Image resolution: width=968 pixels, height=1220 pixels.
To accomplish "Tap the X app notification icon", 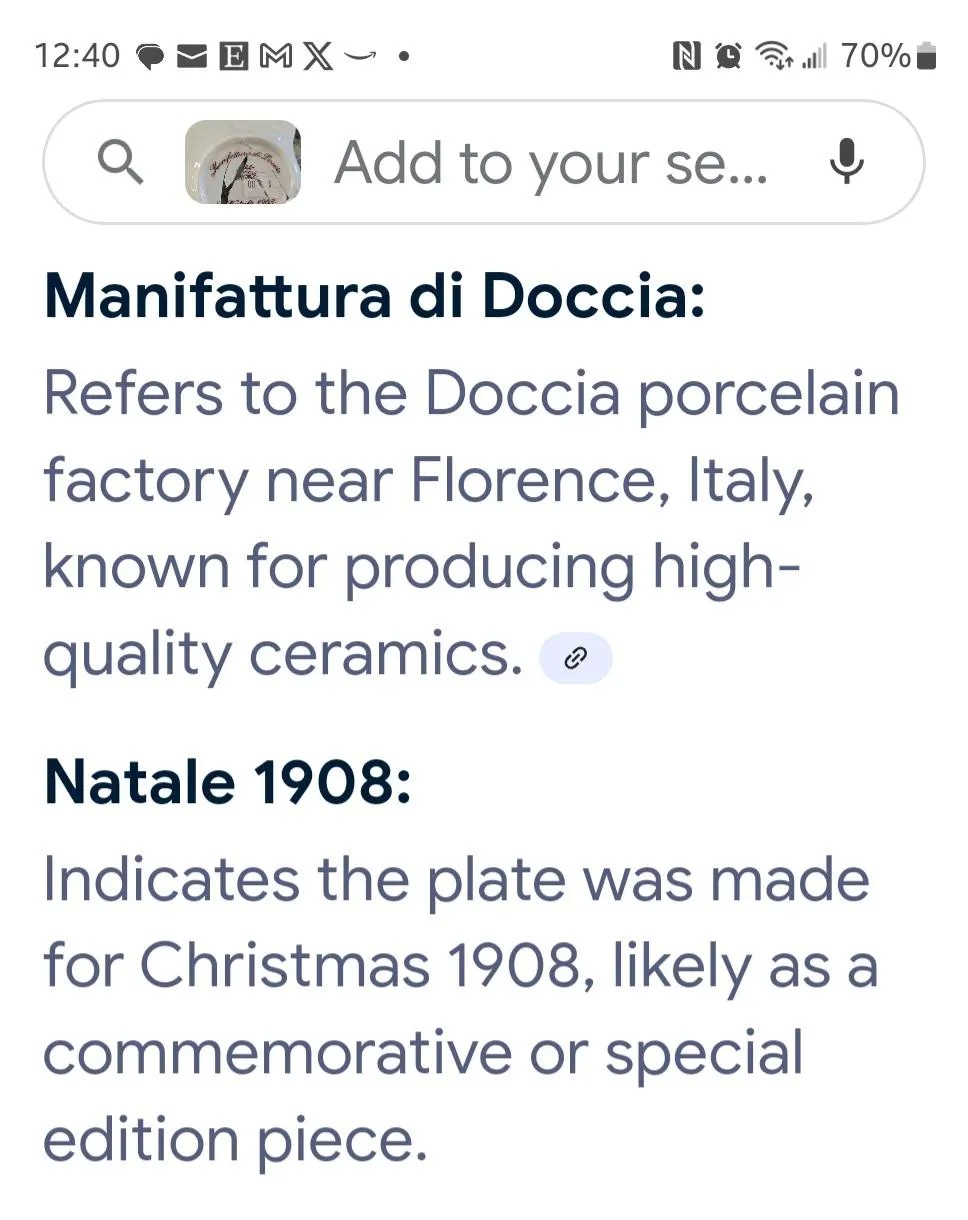I will point(317,56).
